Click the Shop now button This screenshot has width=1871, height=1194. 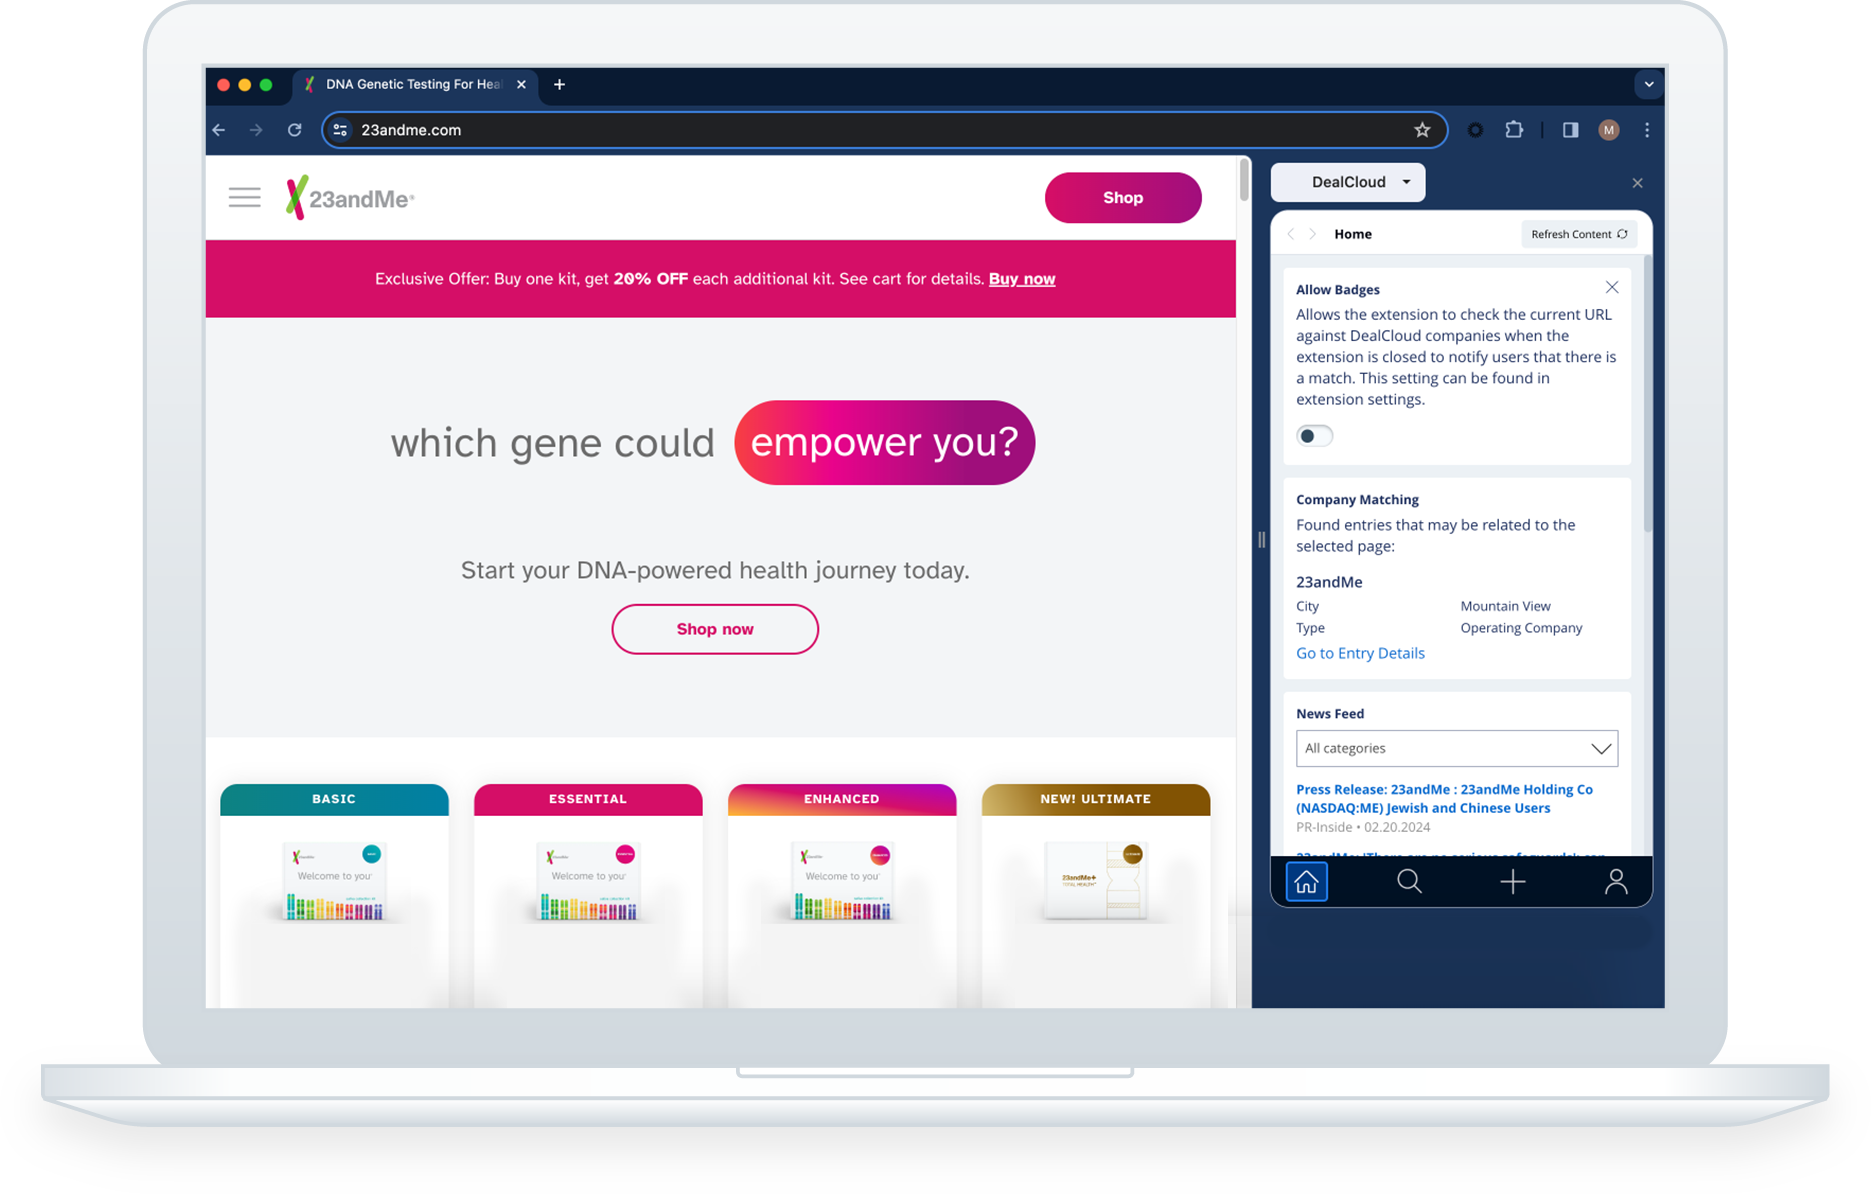pyautogui.click(x=714, y=629)
